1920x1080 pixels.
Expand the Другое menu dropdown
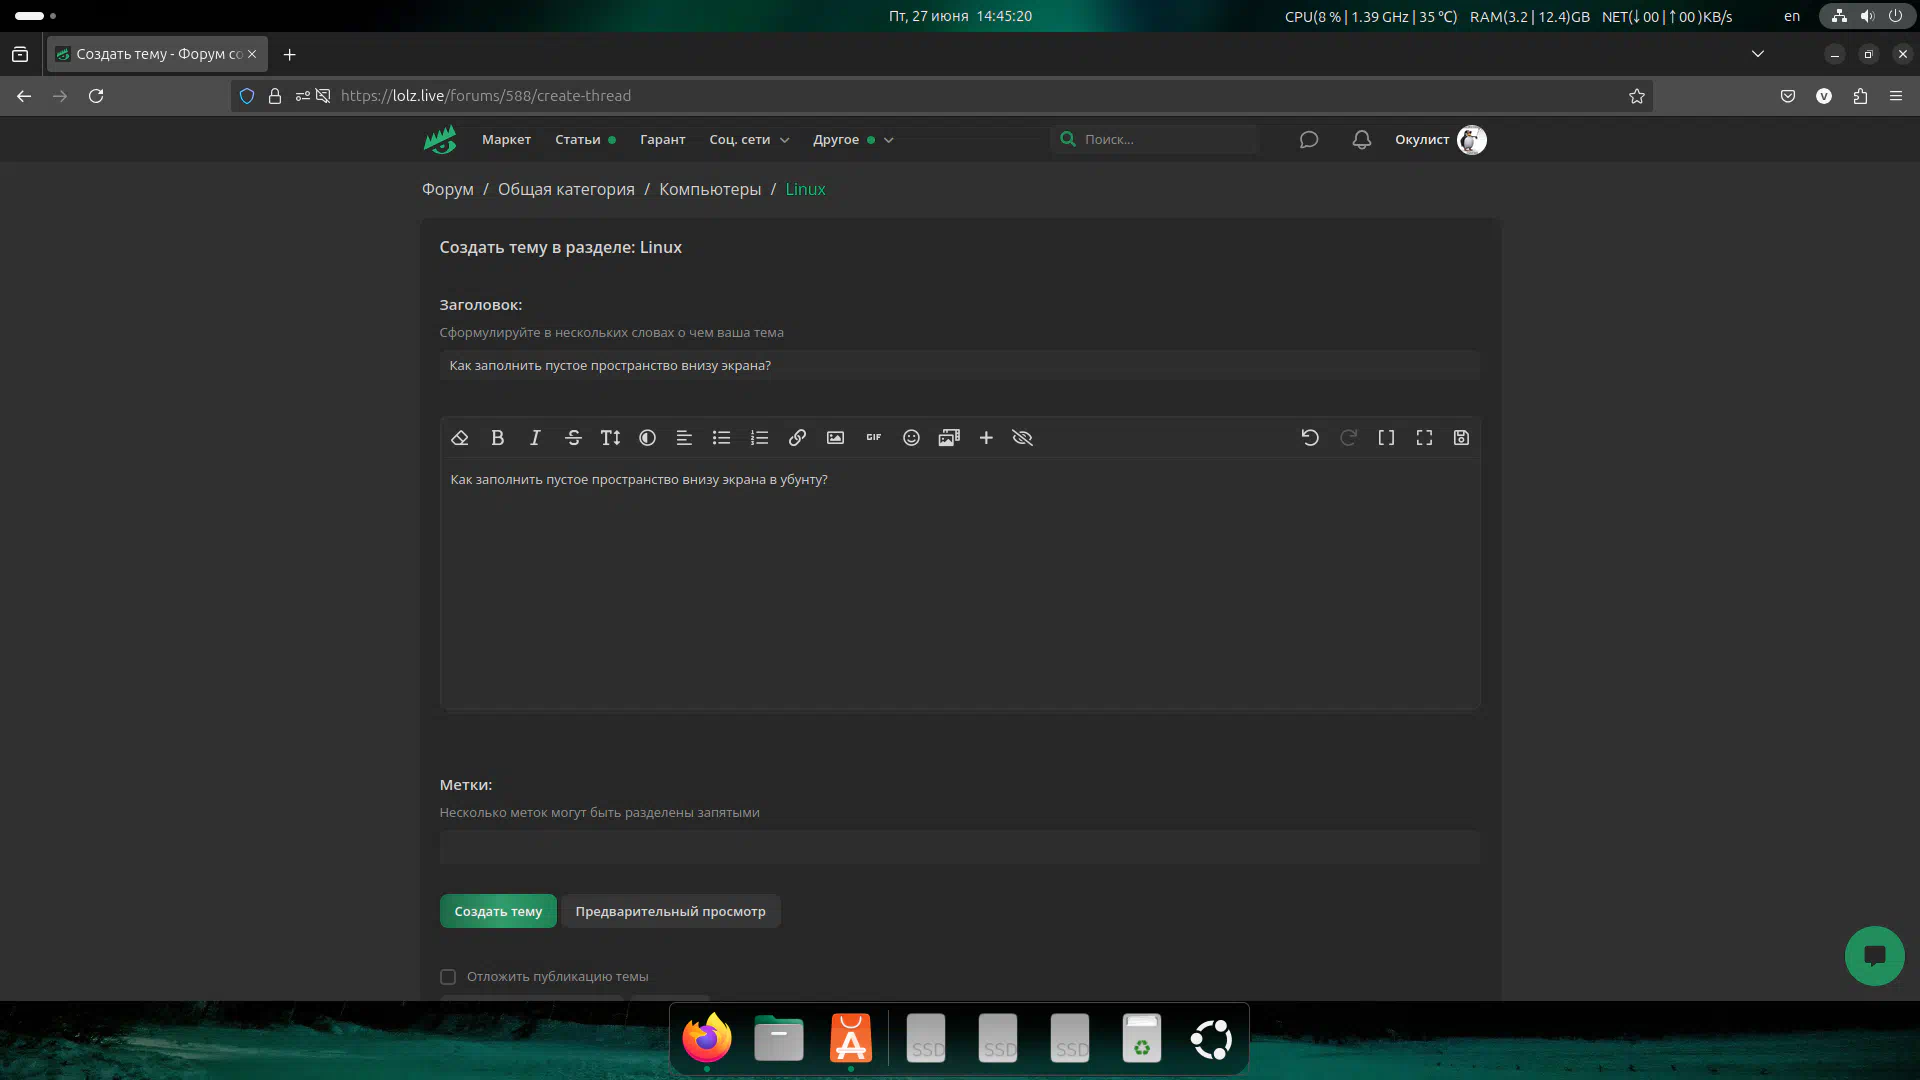(x=852, y=140)
